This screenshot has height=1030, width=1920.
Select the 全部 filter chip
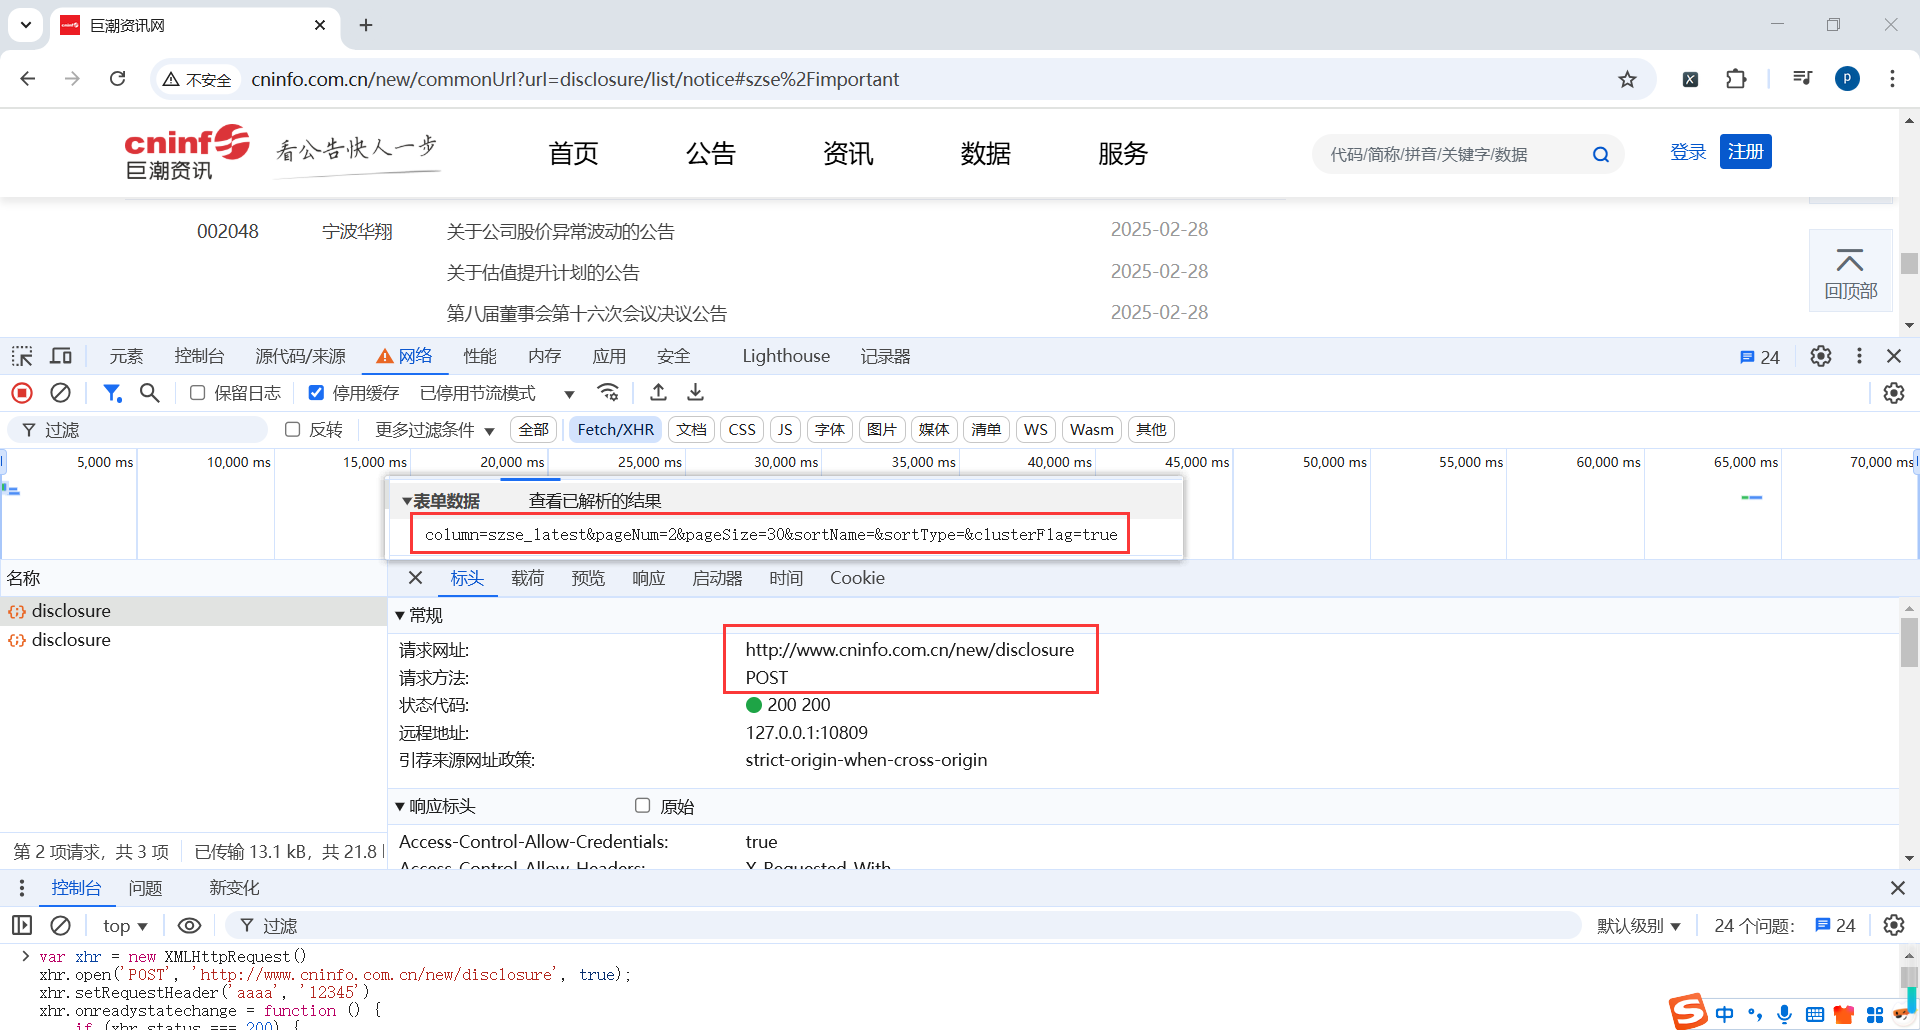pyautogui.click(x=533, y=429)
